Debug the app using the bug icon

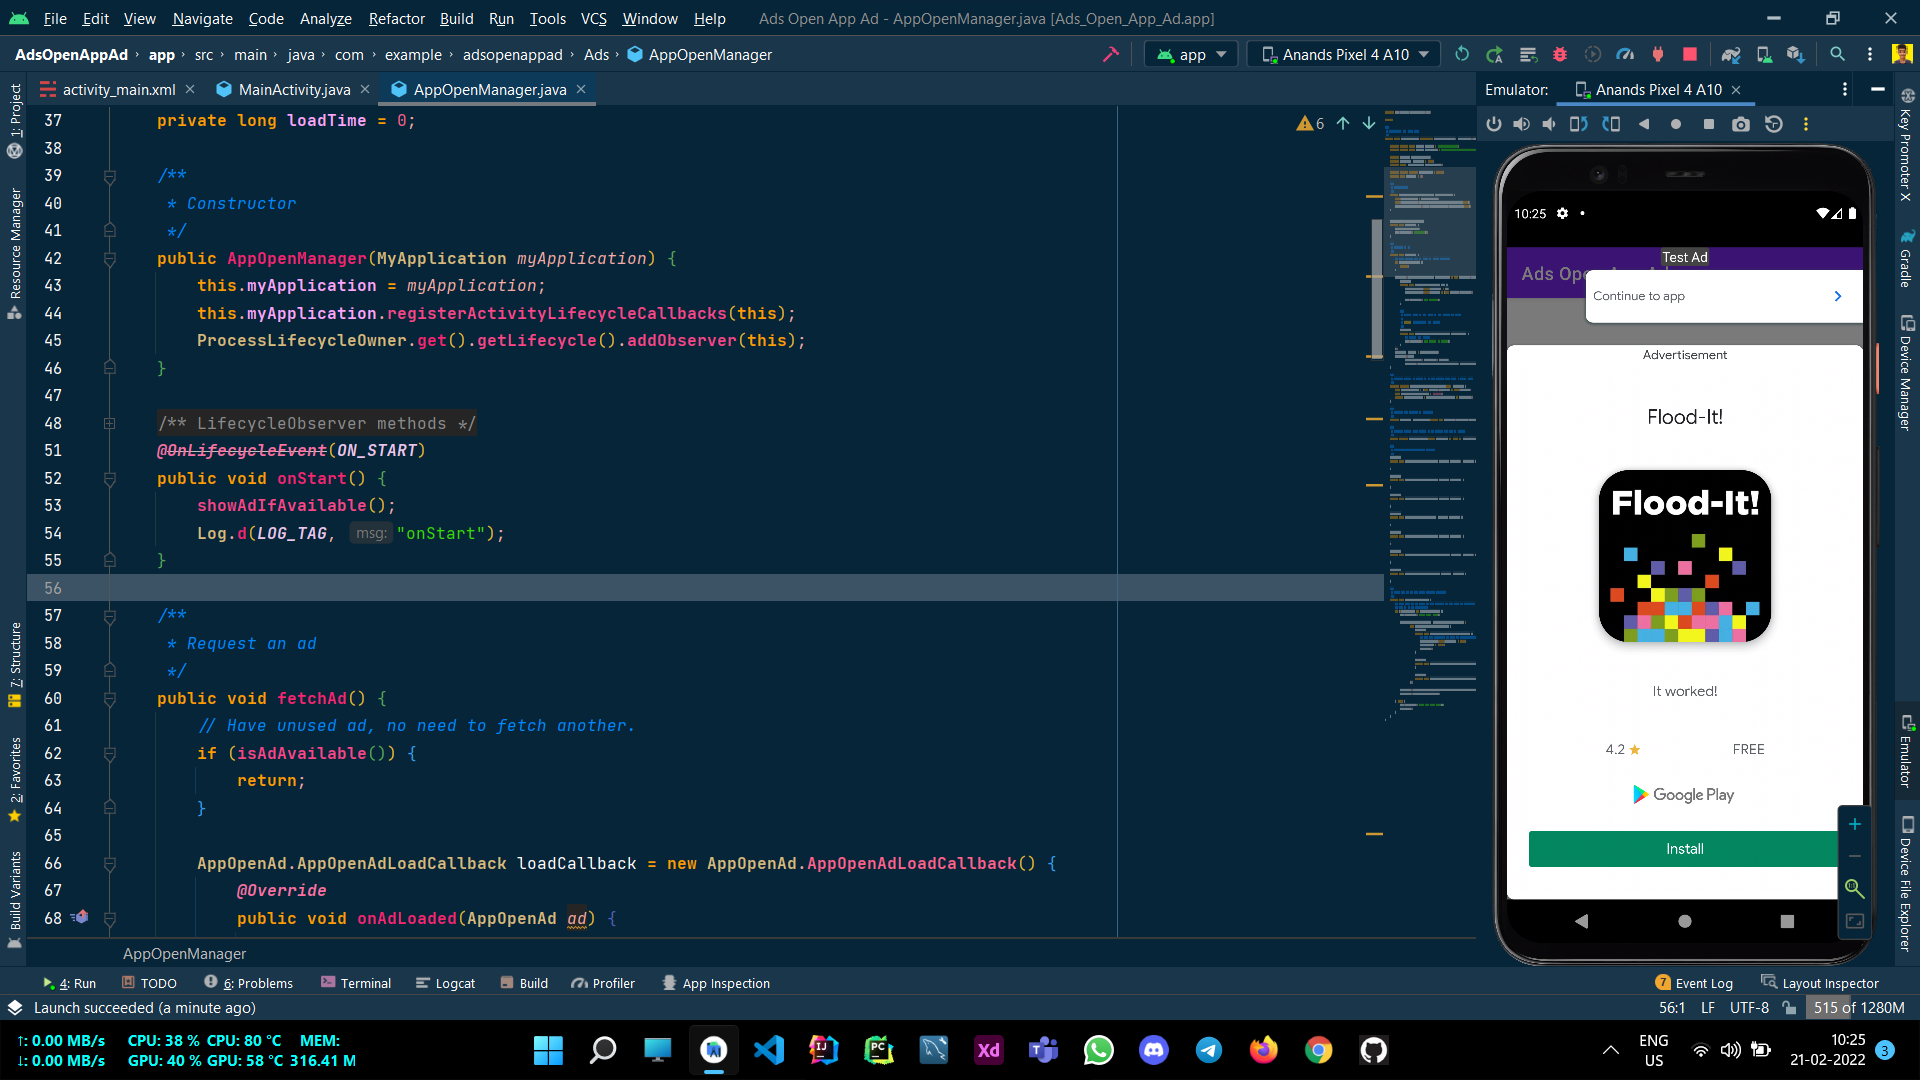coord(1560,54)
